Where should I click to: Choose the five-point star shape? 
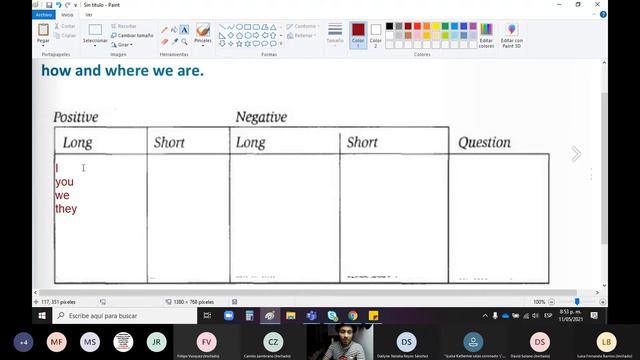239,44
